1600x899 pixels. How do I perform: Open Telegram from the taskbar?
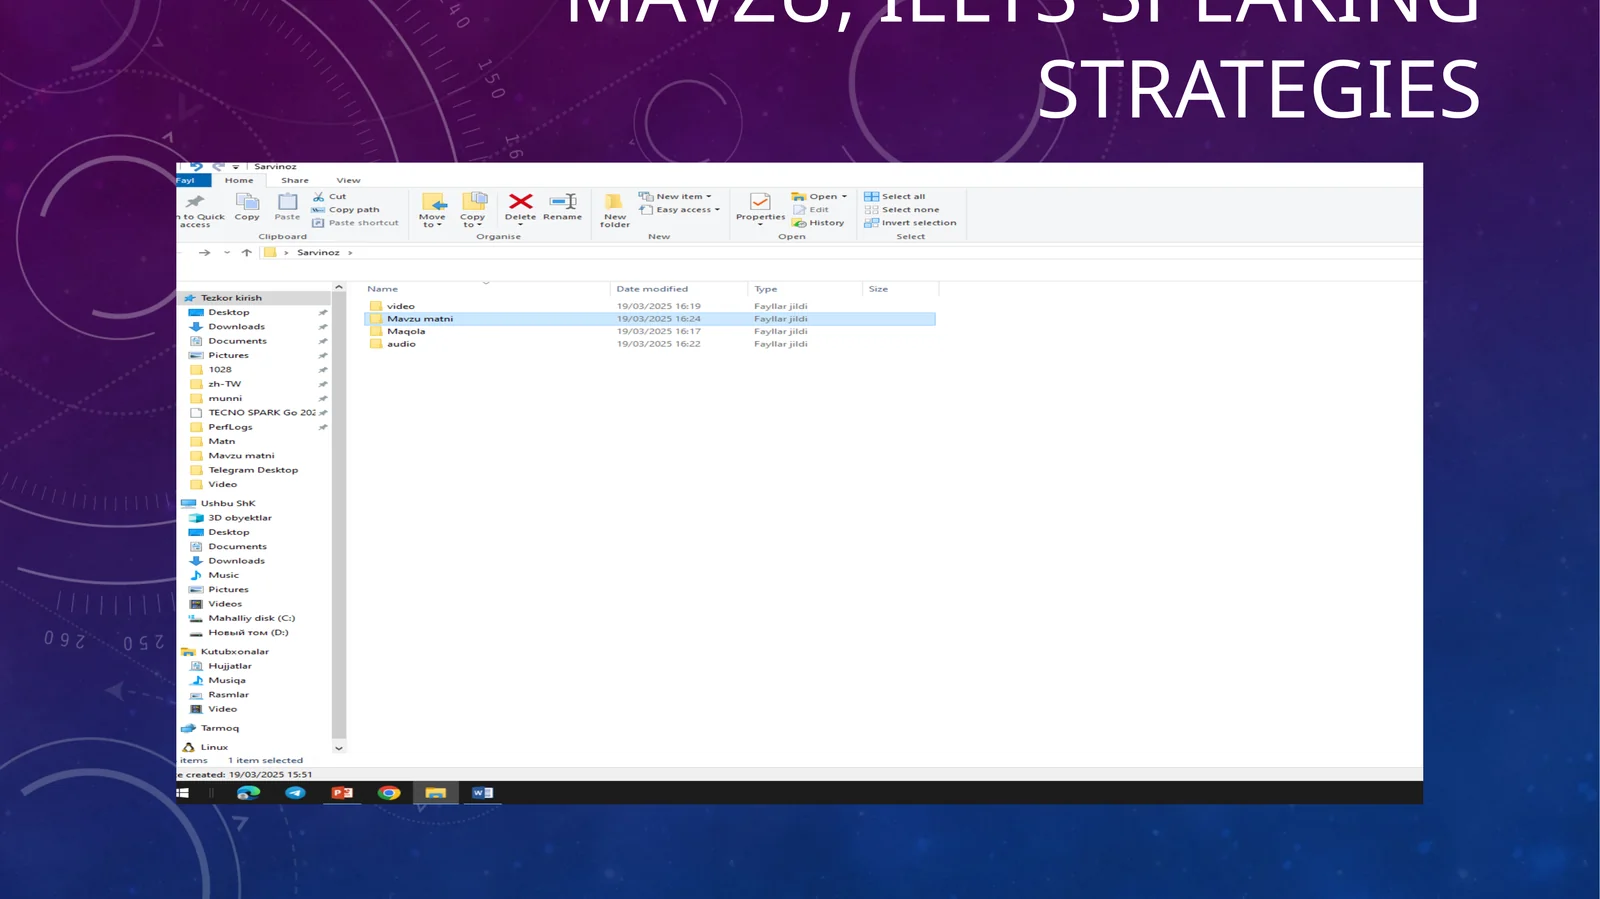[x=295, y=793]
